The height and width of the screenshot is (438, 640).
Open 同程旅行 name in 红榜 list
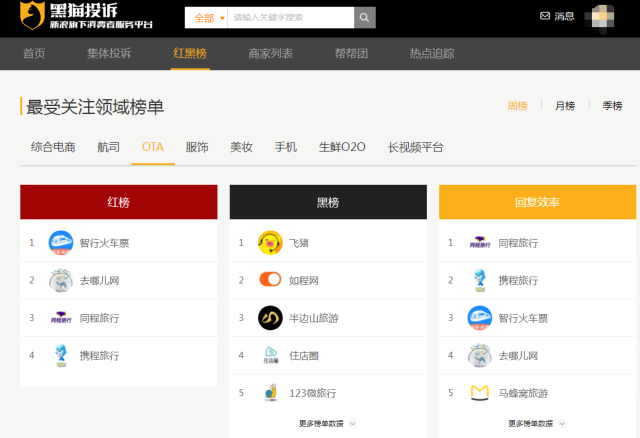99,318
